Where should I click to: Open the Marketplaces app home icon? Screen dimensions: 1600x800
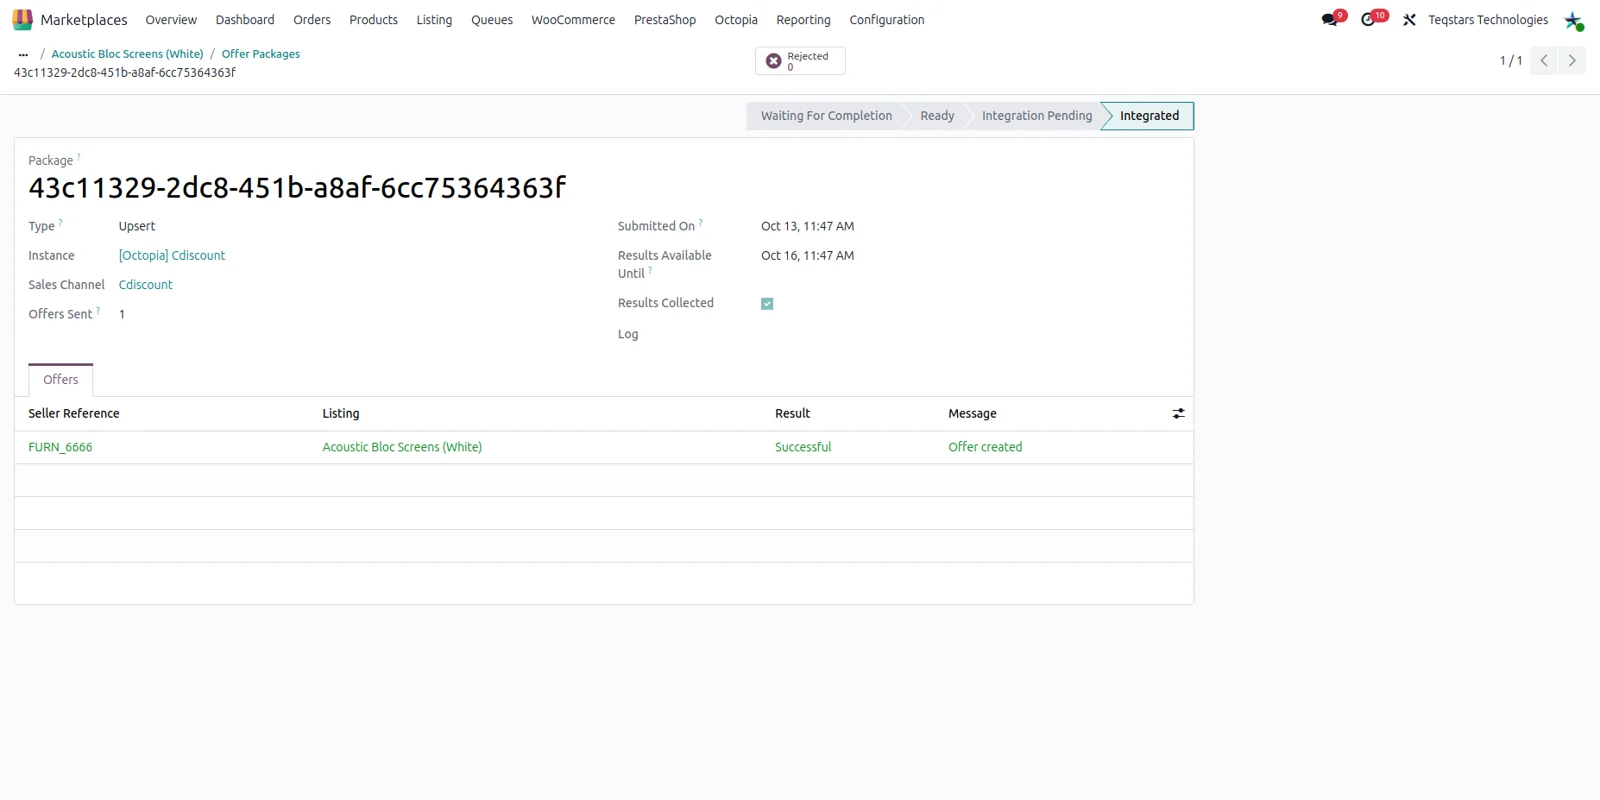point(22,20)
